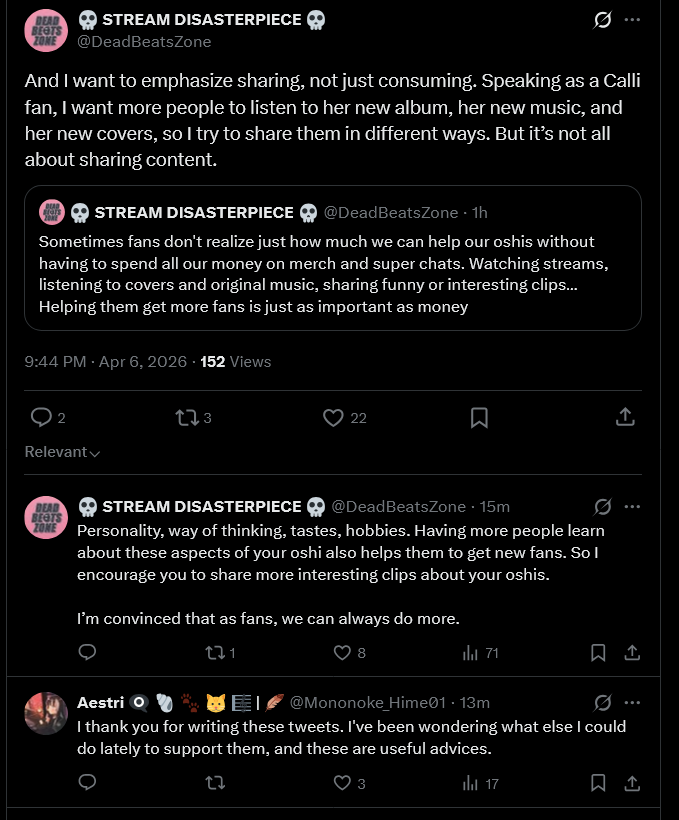
Task: Open the three-dot menu on the main tweet
Action: (632, 20)
